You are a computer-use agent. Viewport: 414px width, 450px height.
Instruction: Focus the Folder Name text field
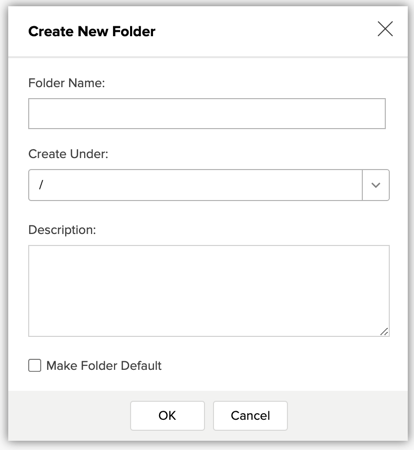(207, 113)
